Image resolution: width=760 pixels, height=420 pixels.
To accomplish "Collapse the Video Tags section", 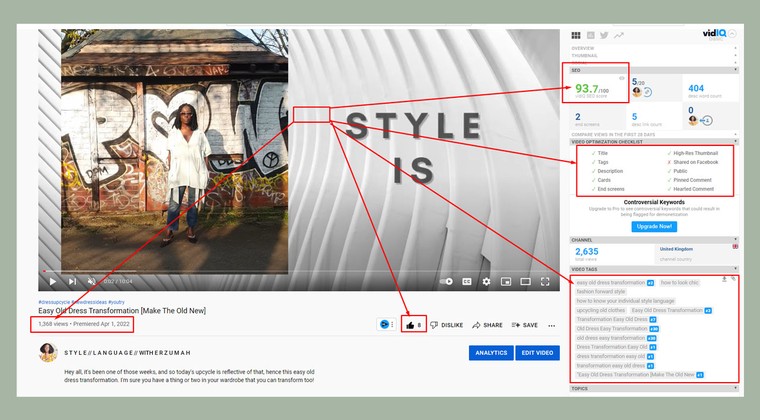I will [x=735, y=270].
